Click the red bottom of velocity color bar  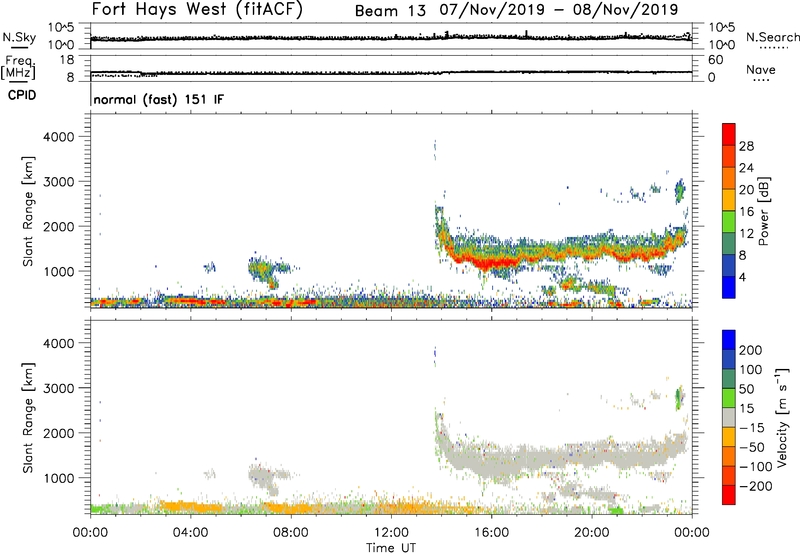tap(729, 495)
